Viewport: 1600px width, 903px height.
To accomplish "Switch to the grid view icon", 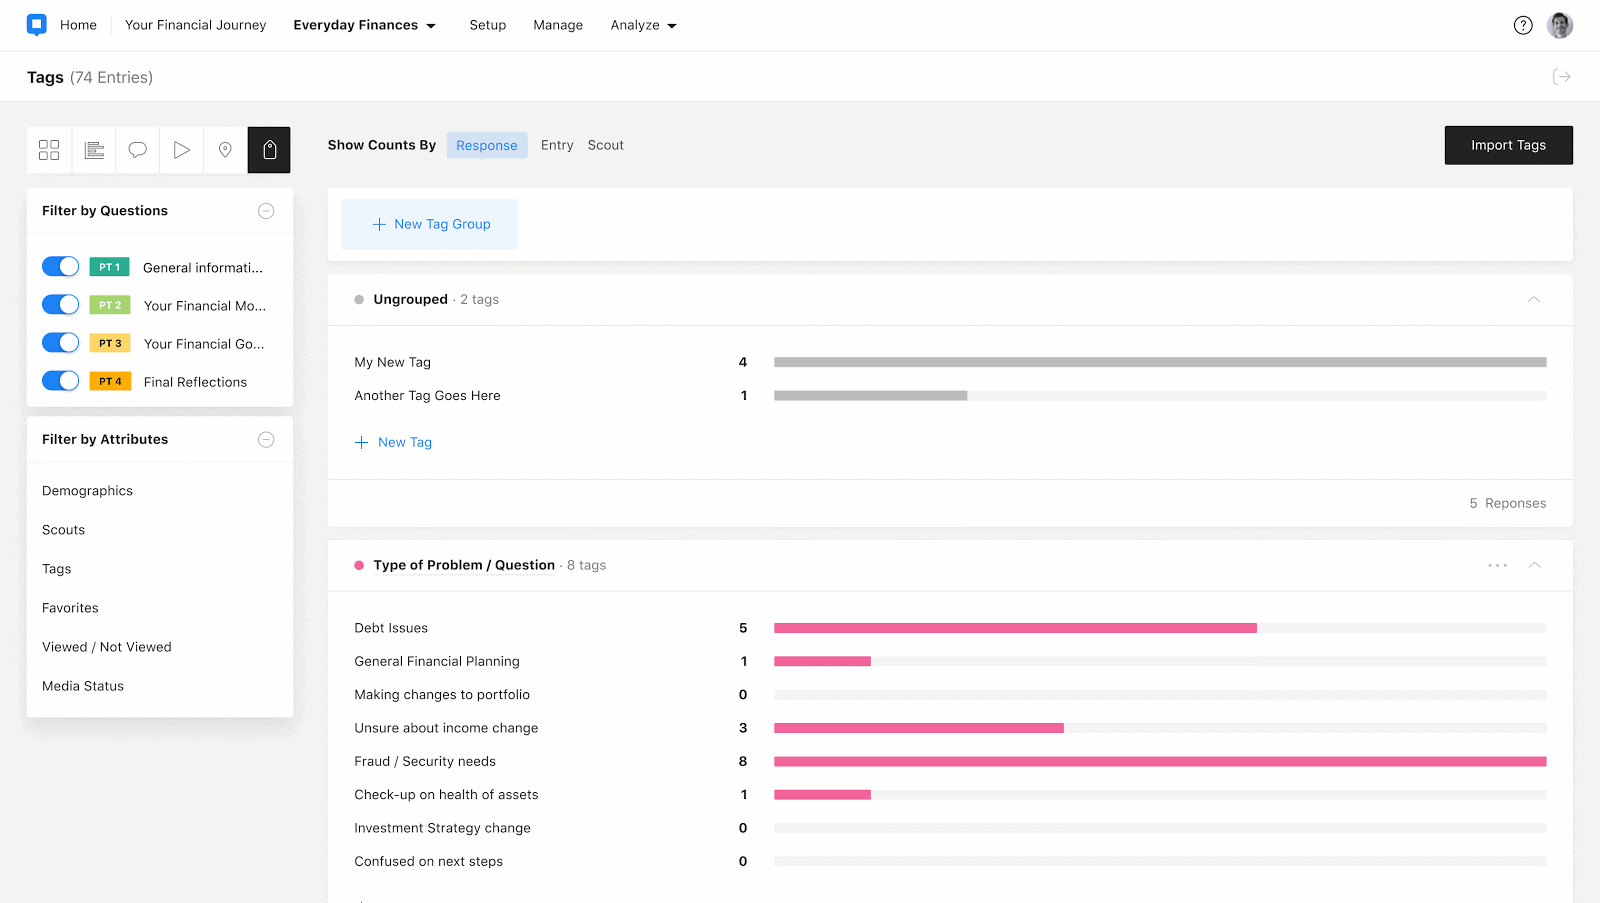I will [x=49, y=150].
